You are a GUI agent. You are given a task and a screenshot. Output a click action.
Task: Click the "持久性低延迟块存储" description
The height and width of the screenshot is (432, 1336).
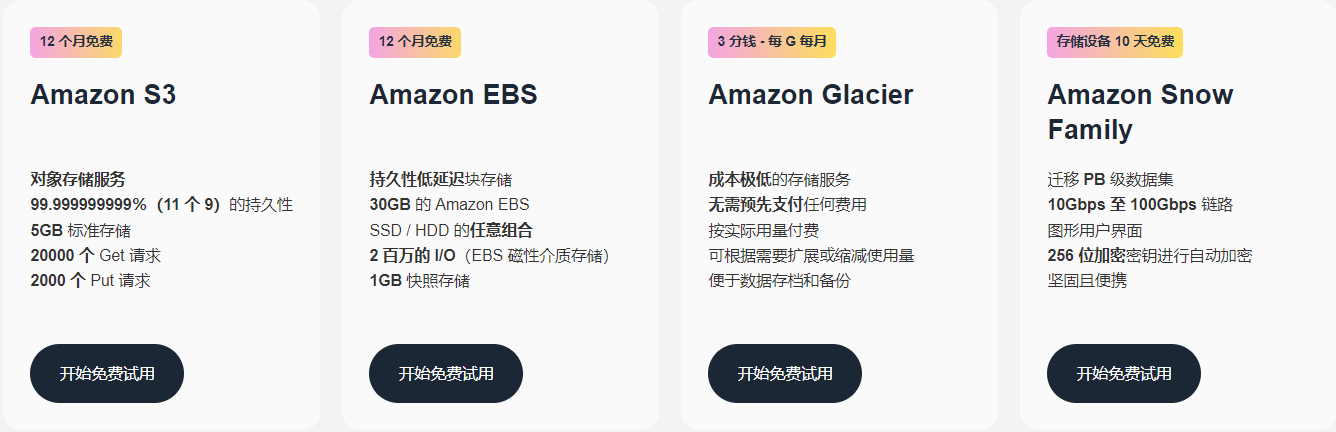click(440, 180)
